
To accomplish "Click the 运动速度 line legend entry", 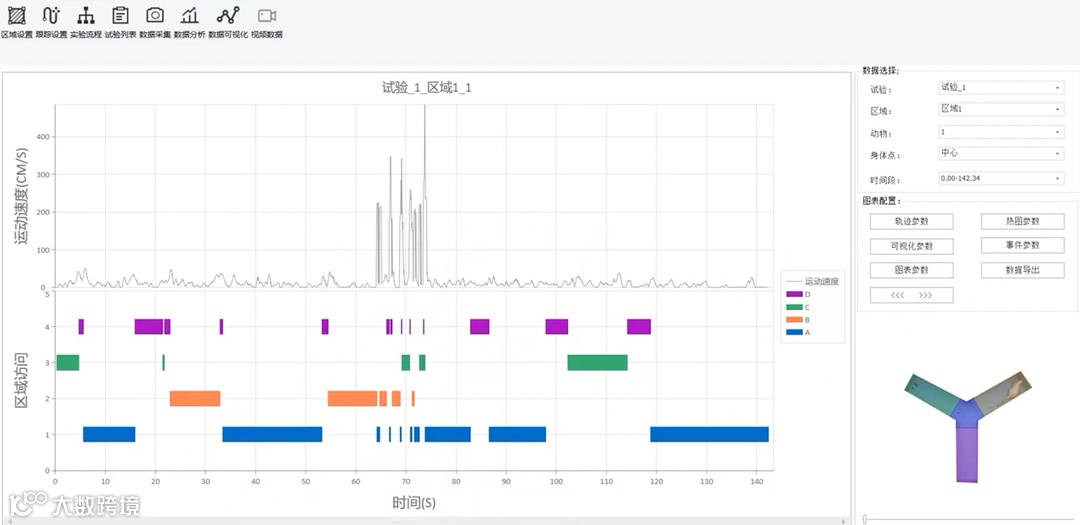I will (x=813, y=281).
